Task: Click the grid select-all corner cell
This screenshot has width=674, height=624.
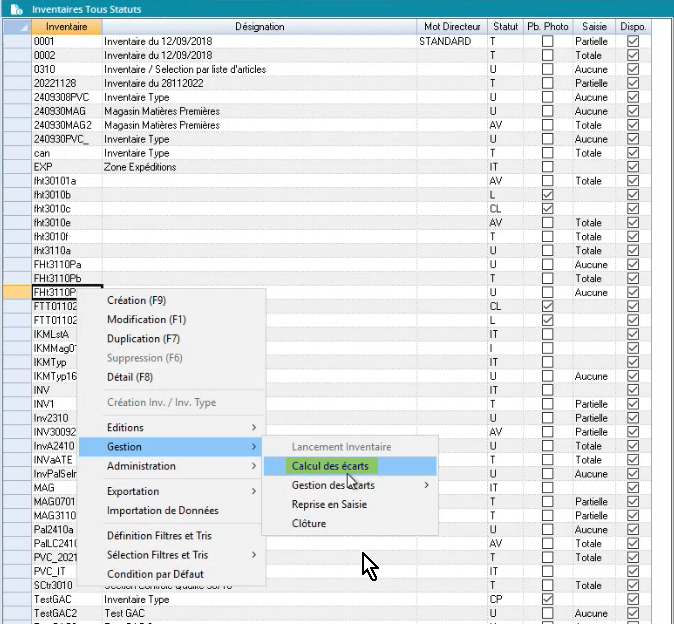Action: pos(16,27)
